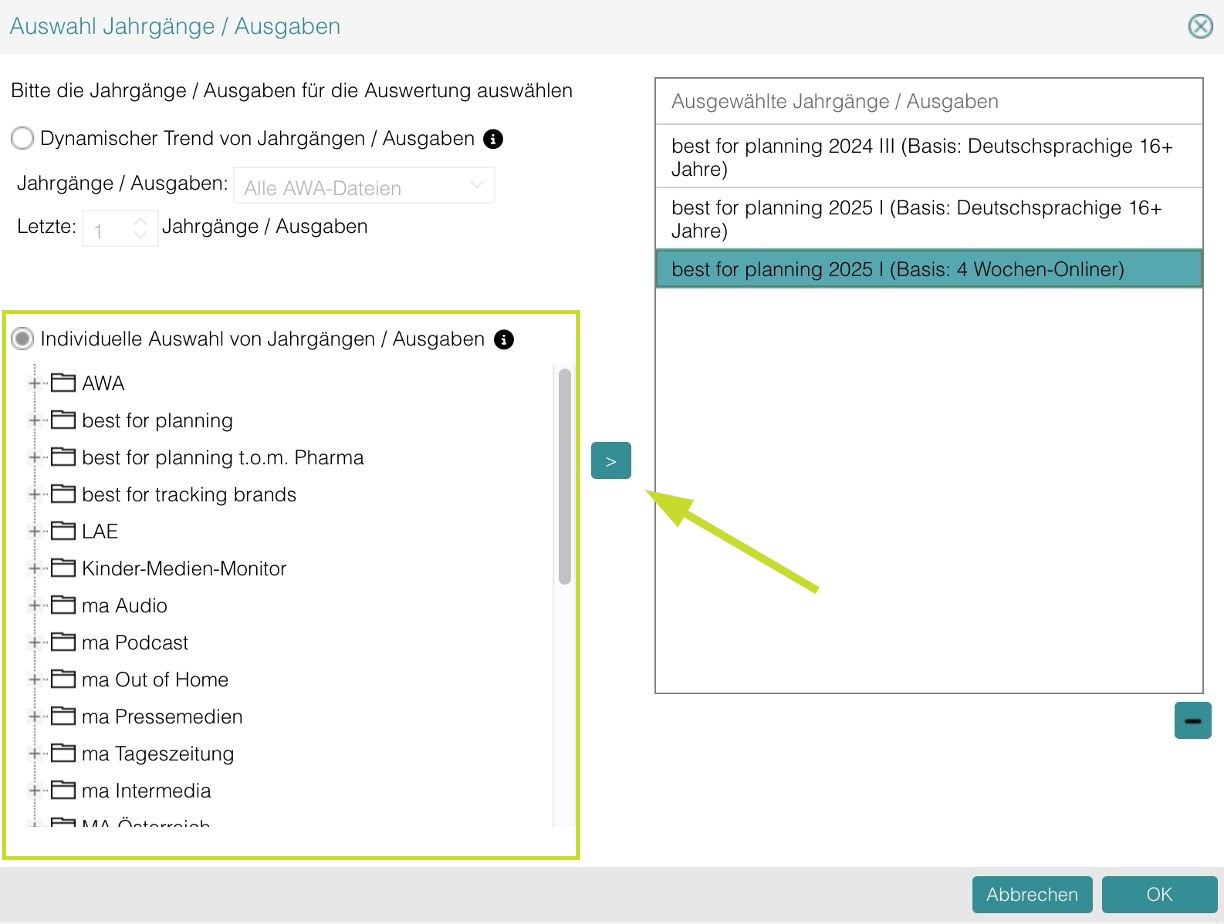This screenshot has width=1224, height=924.
Task: Expand the LAE folder node
Action: 35,531
